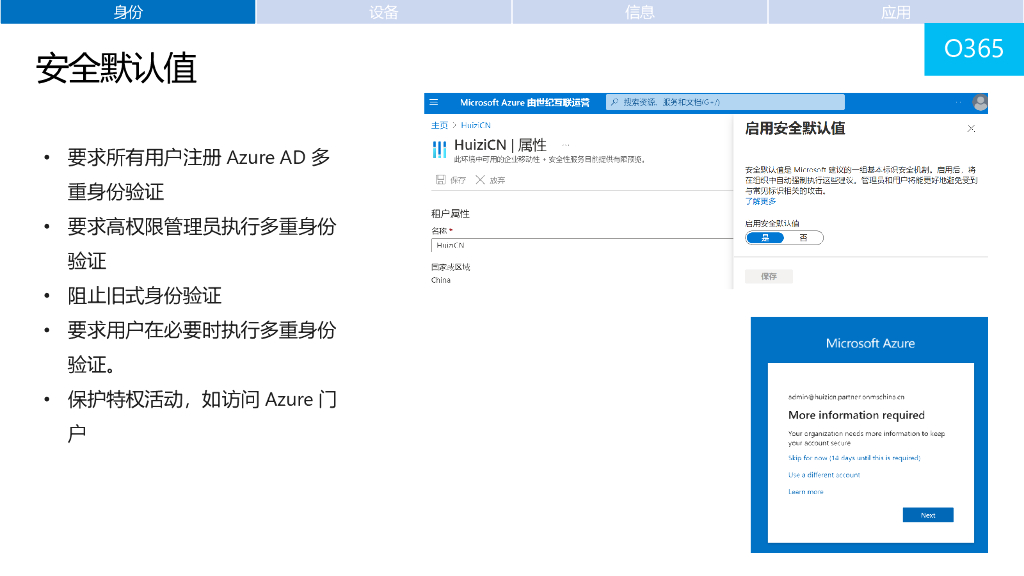Click the Next button
This screenshot has width=1024, height=576.
point(927,515)
